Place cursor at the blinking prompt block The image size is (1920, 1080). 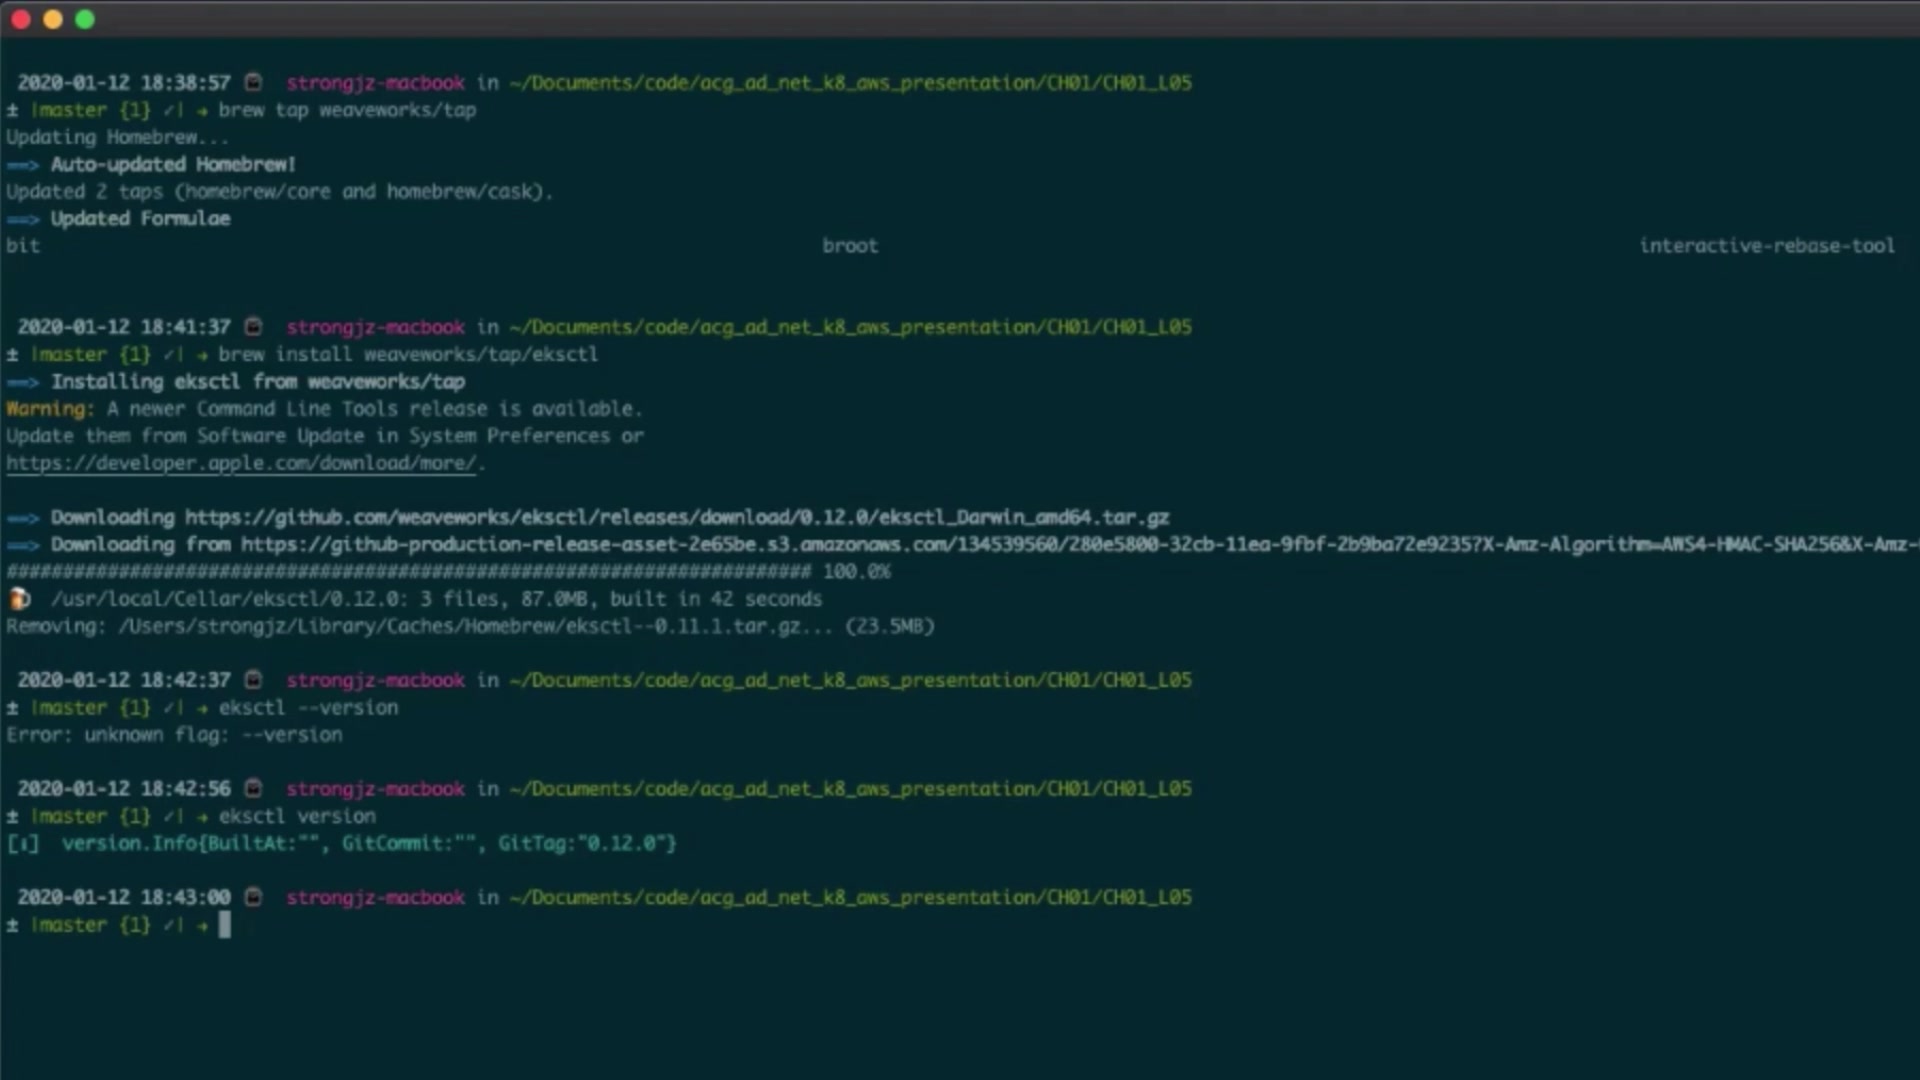(x=225, y=925)
